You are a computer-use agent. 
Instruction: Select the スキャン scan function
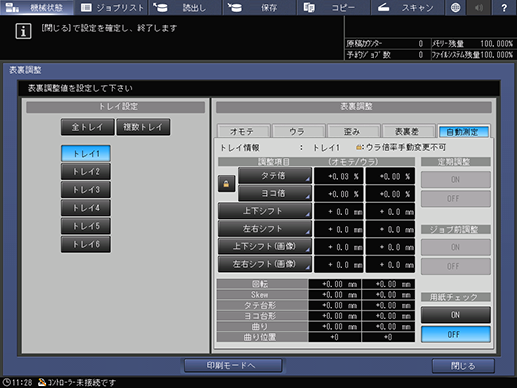(407, 7)
